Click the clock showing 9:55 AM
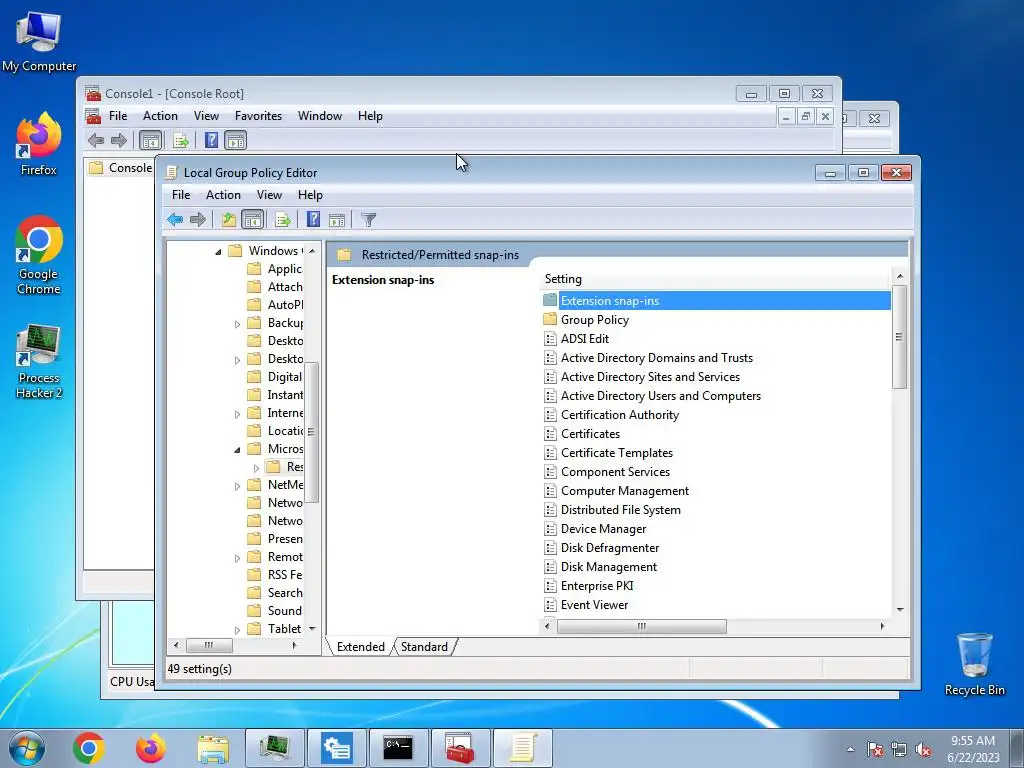The width and height of the screenshot is (1024, 768). tap(973, 749)
